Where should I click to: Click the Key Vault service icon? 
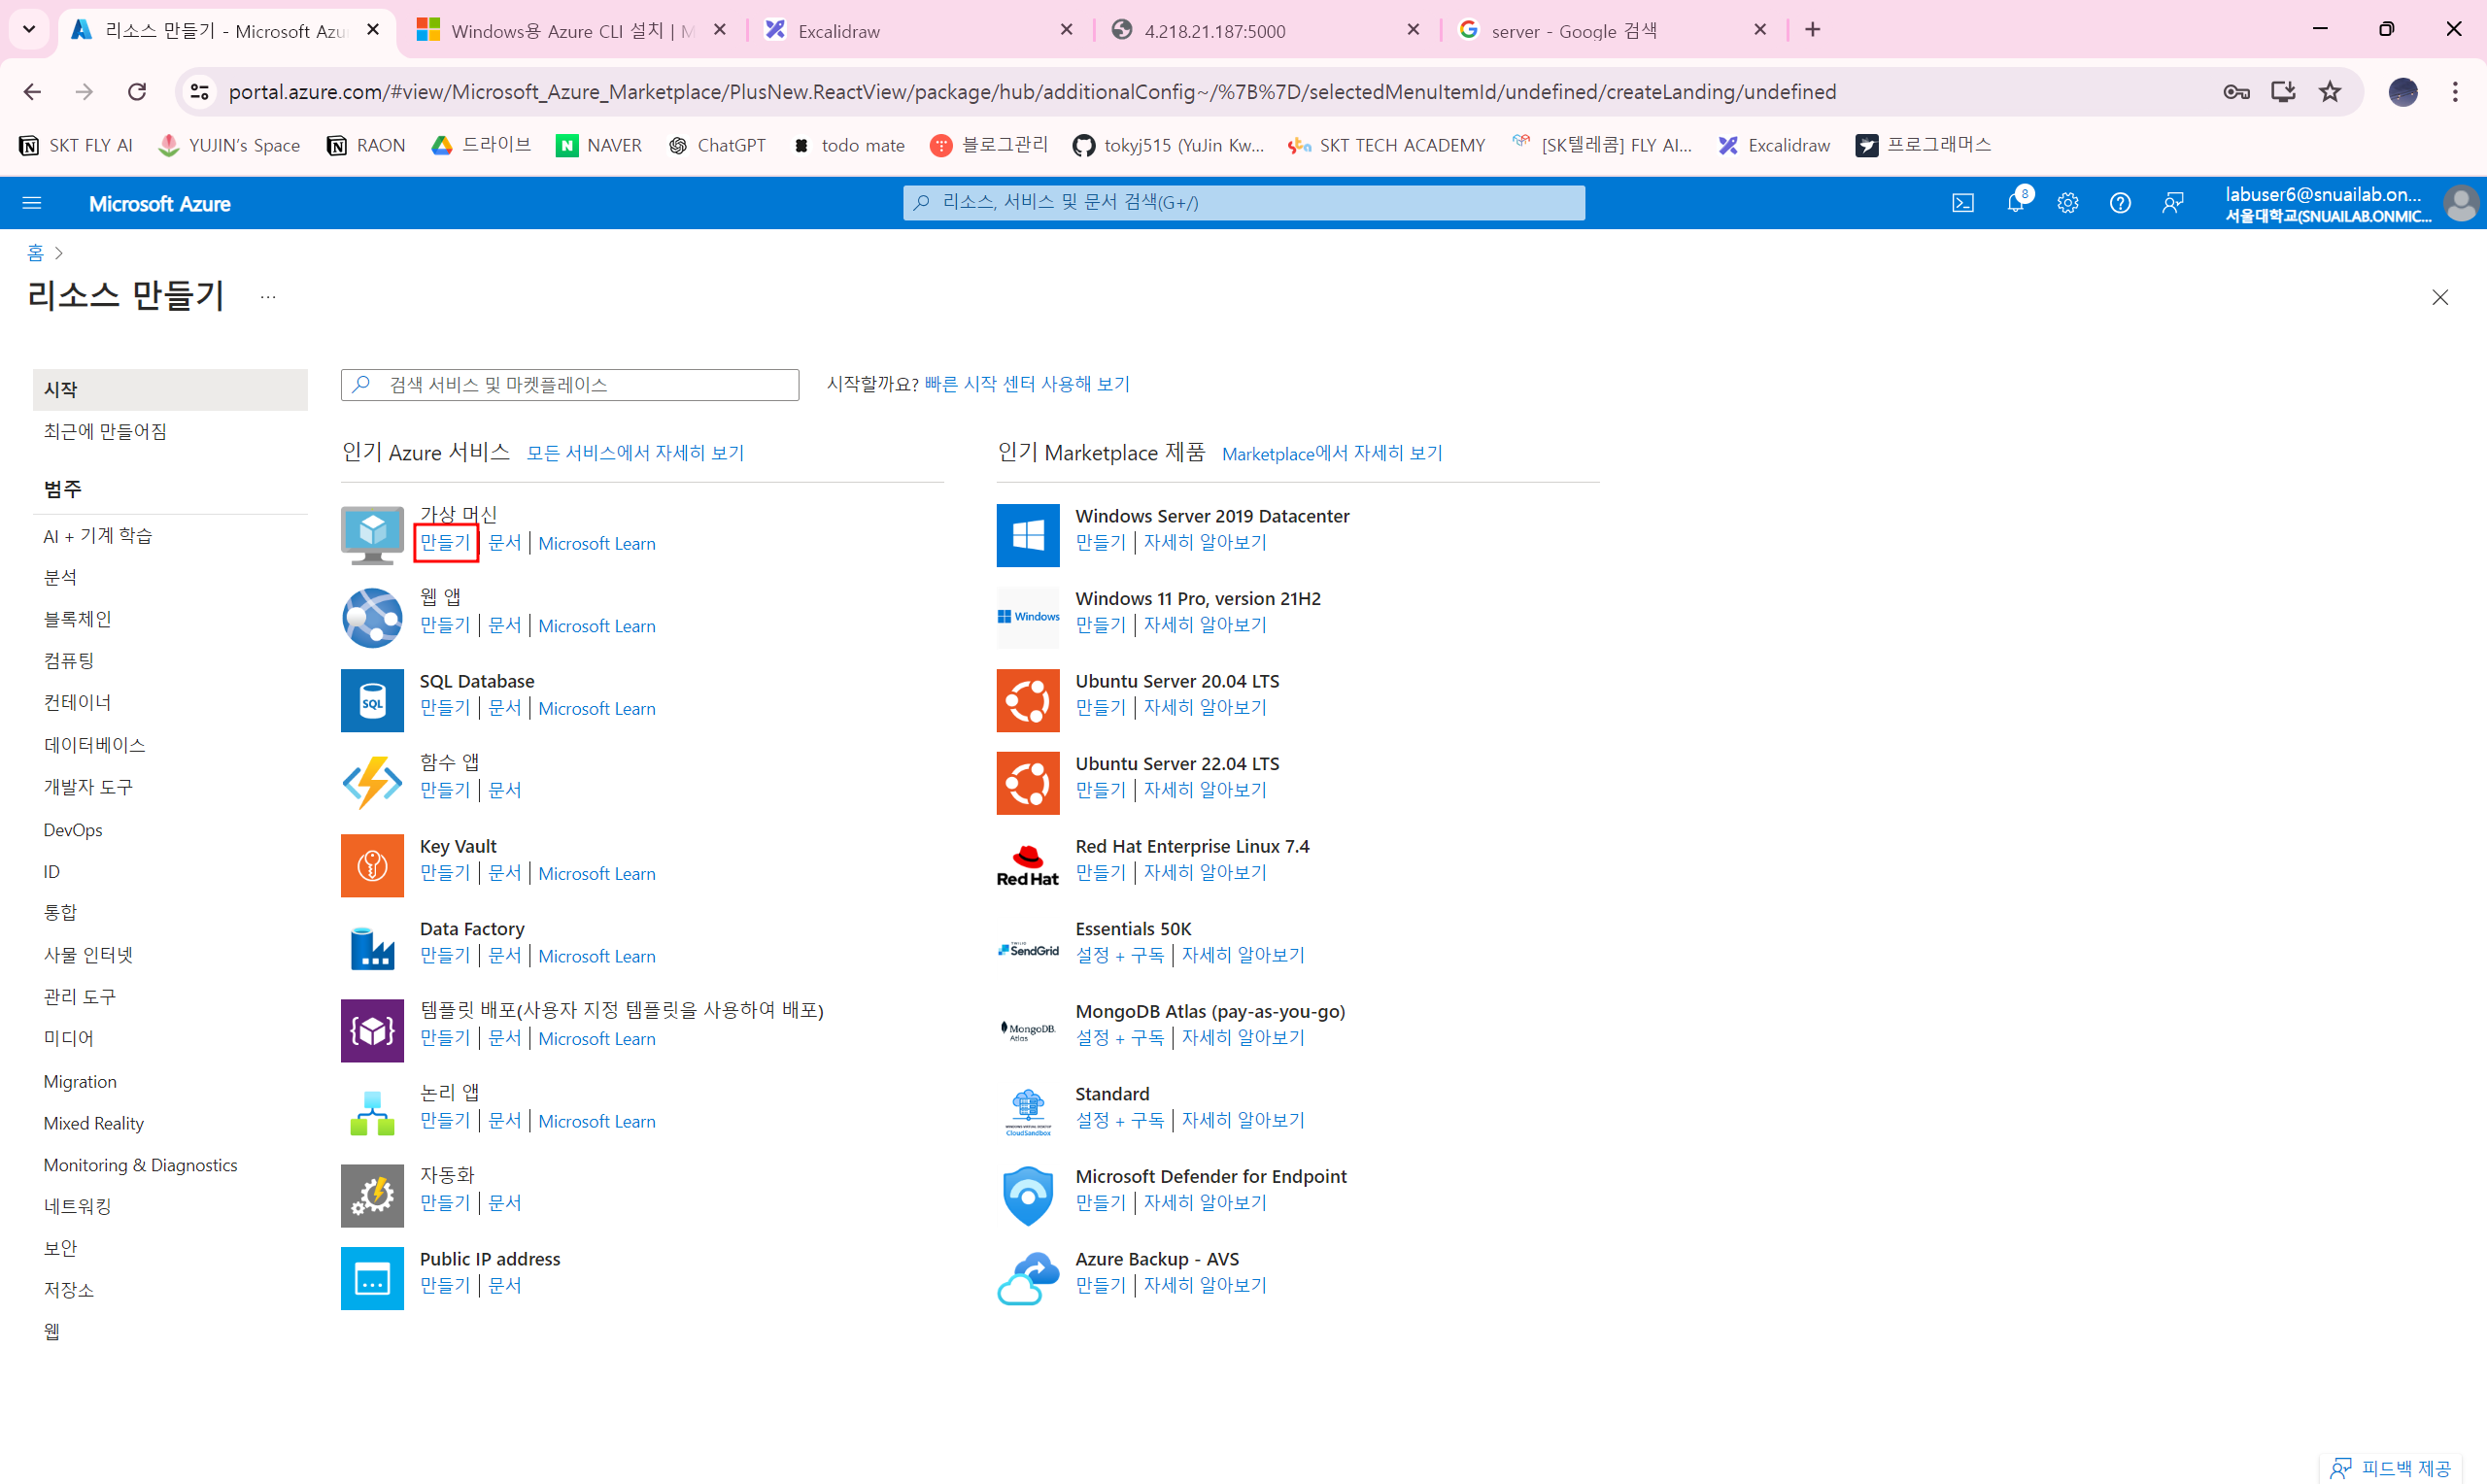[372, 865]
